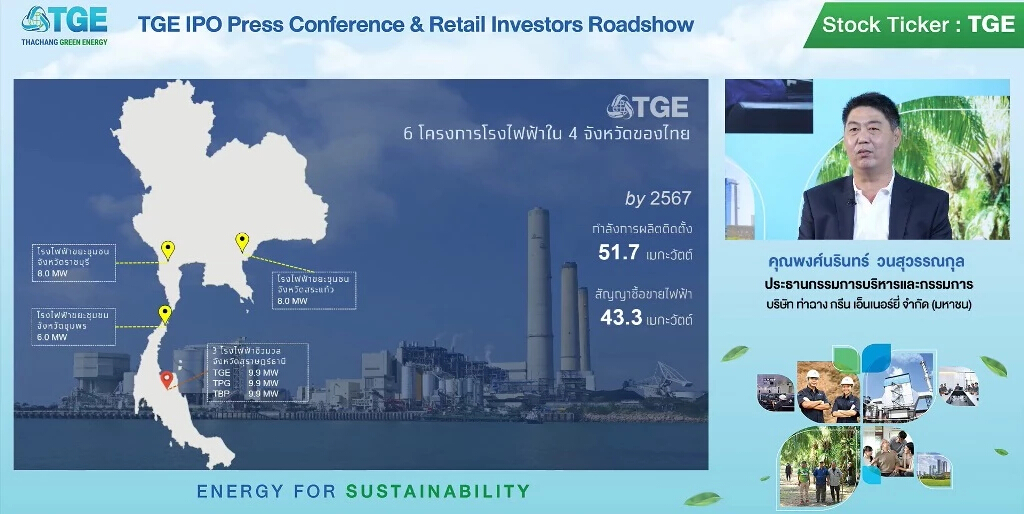Click the 'TGE 9.9 MW' row in Surat Thani box
Screen dimensions: 1024x514
click(x=246, y=373)
